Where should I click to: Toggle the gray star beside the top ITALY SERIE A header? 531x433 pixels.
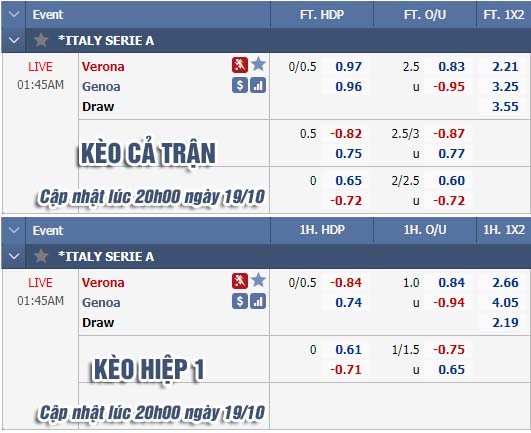(41, 40)
